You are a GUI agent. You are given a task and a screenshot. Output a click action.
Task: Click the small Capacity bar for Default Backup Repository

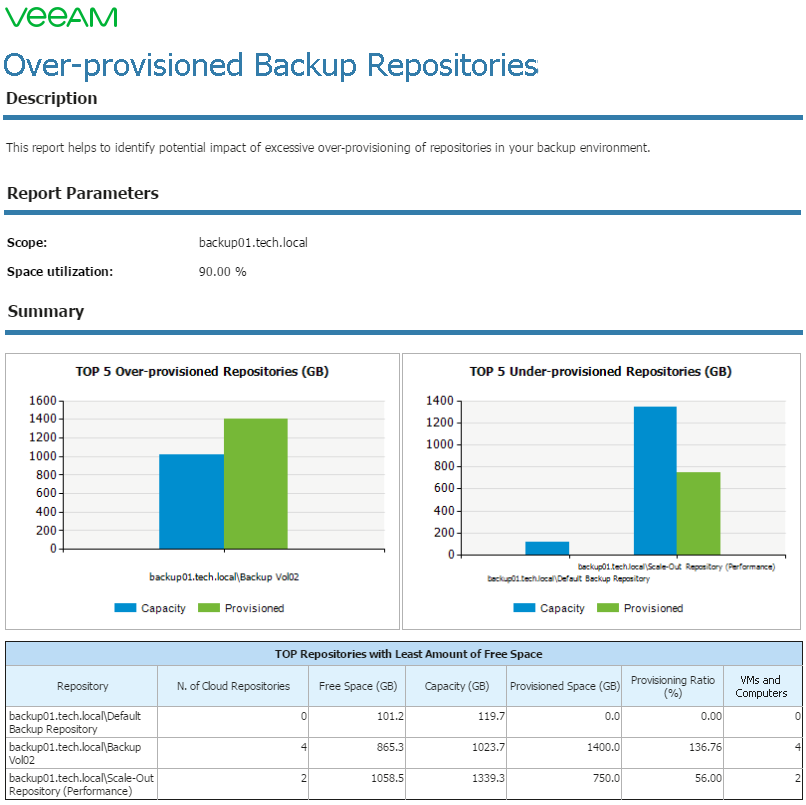(547, 548)
